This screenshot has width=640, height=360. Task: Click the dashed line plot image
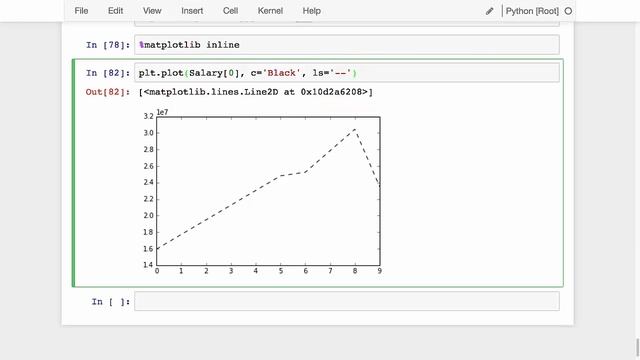tap(263, 192)
